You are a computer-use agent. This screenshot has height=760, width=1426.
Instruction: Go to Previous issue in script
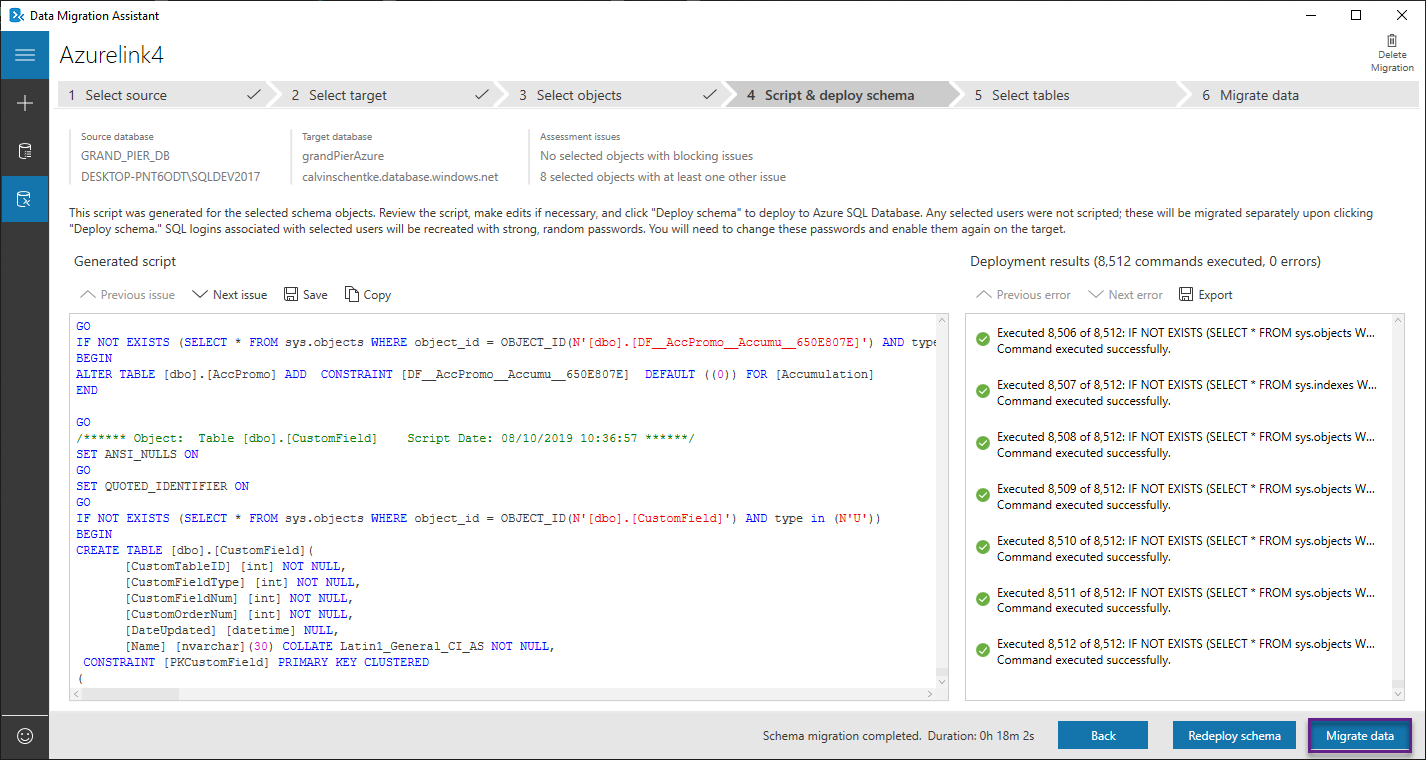[128, 295]
